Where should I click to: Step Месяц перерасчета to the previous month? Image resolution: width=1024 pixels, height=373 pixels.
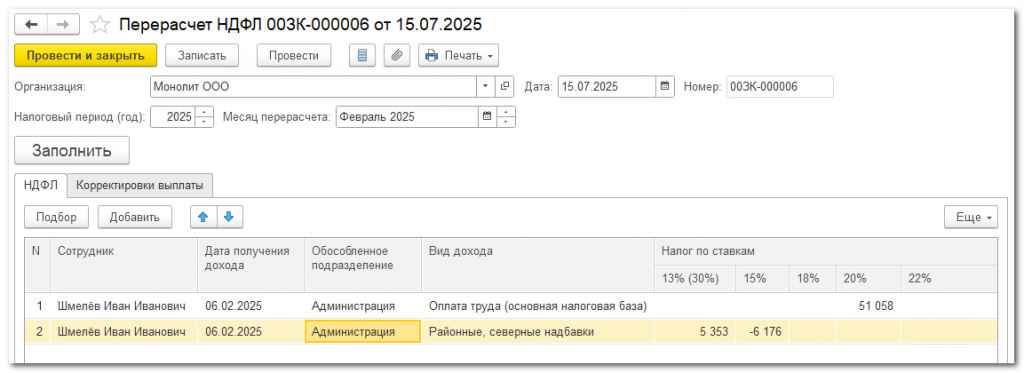506,122
